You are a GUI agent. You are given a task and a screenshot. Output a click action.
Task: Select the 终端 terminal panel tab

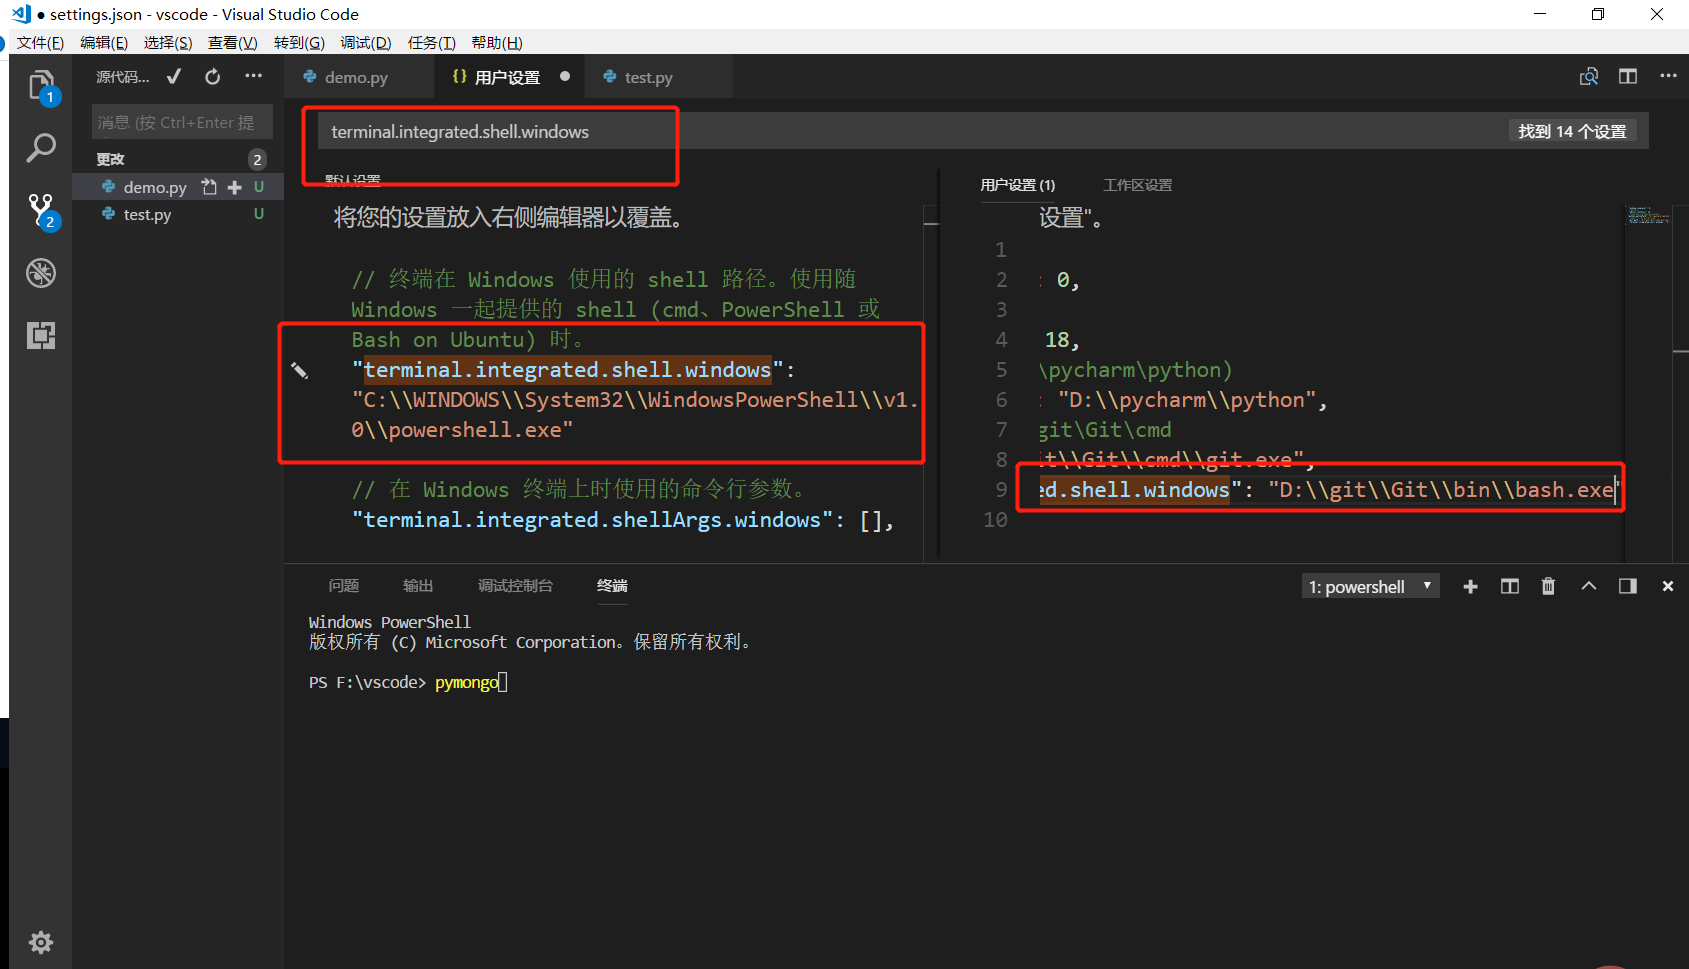[612, 586]
